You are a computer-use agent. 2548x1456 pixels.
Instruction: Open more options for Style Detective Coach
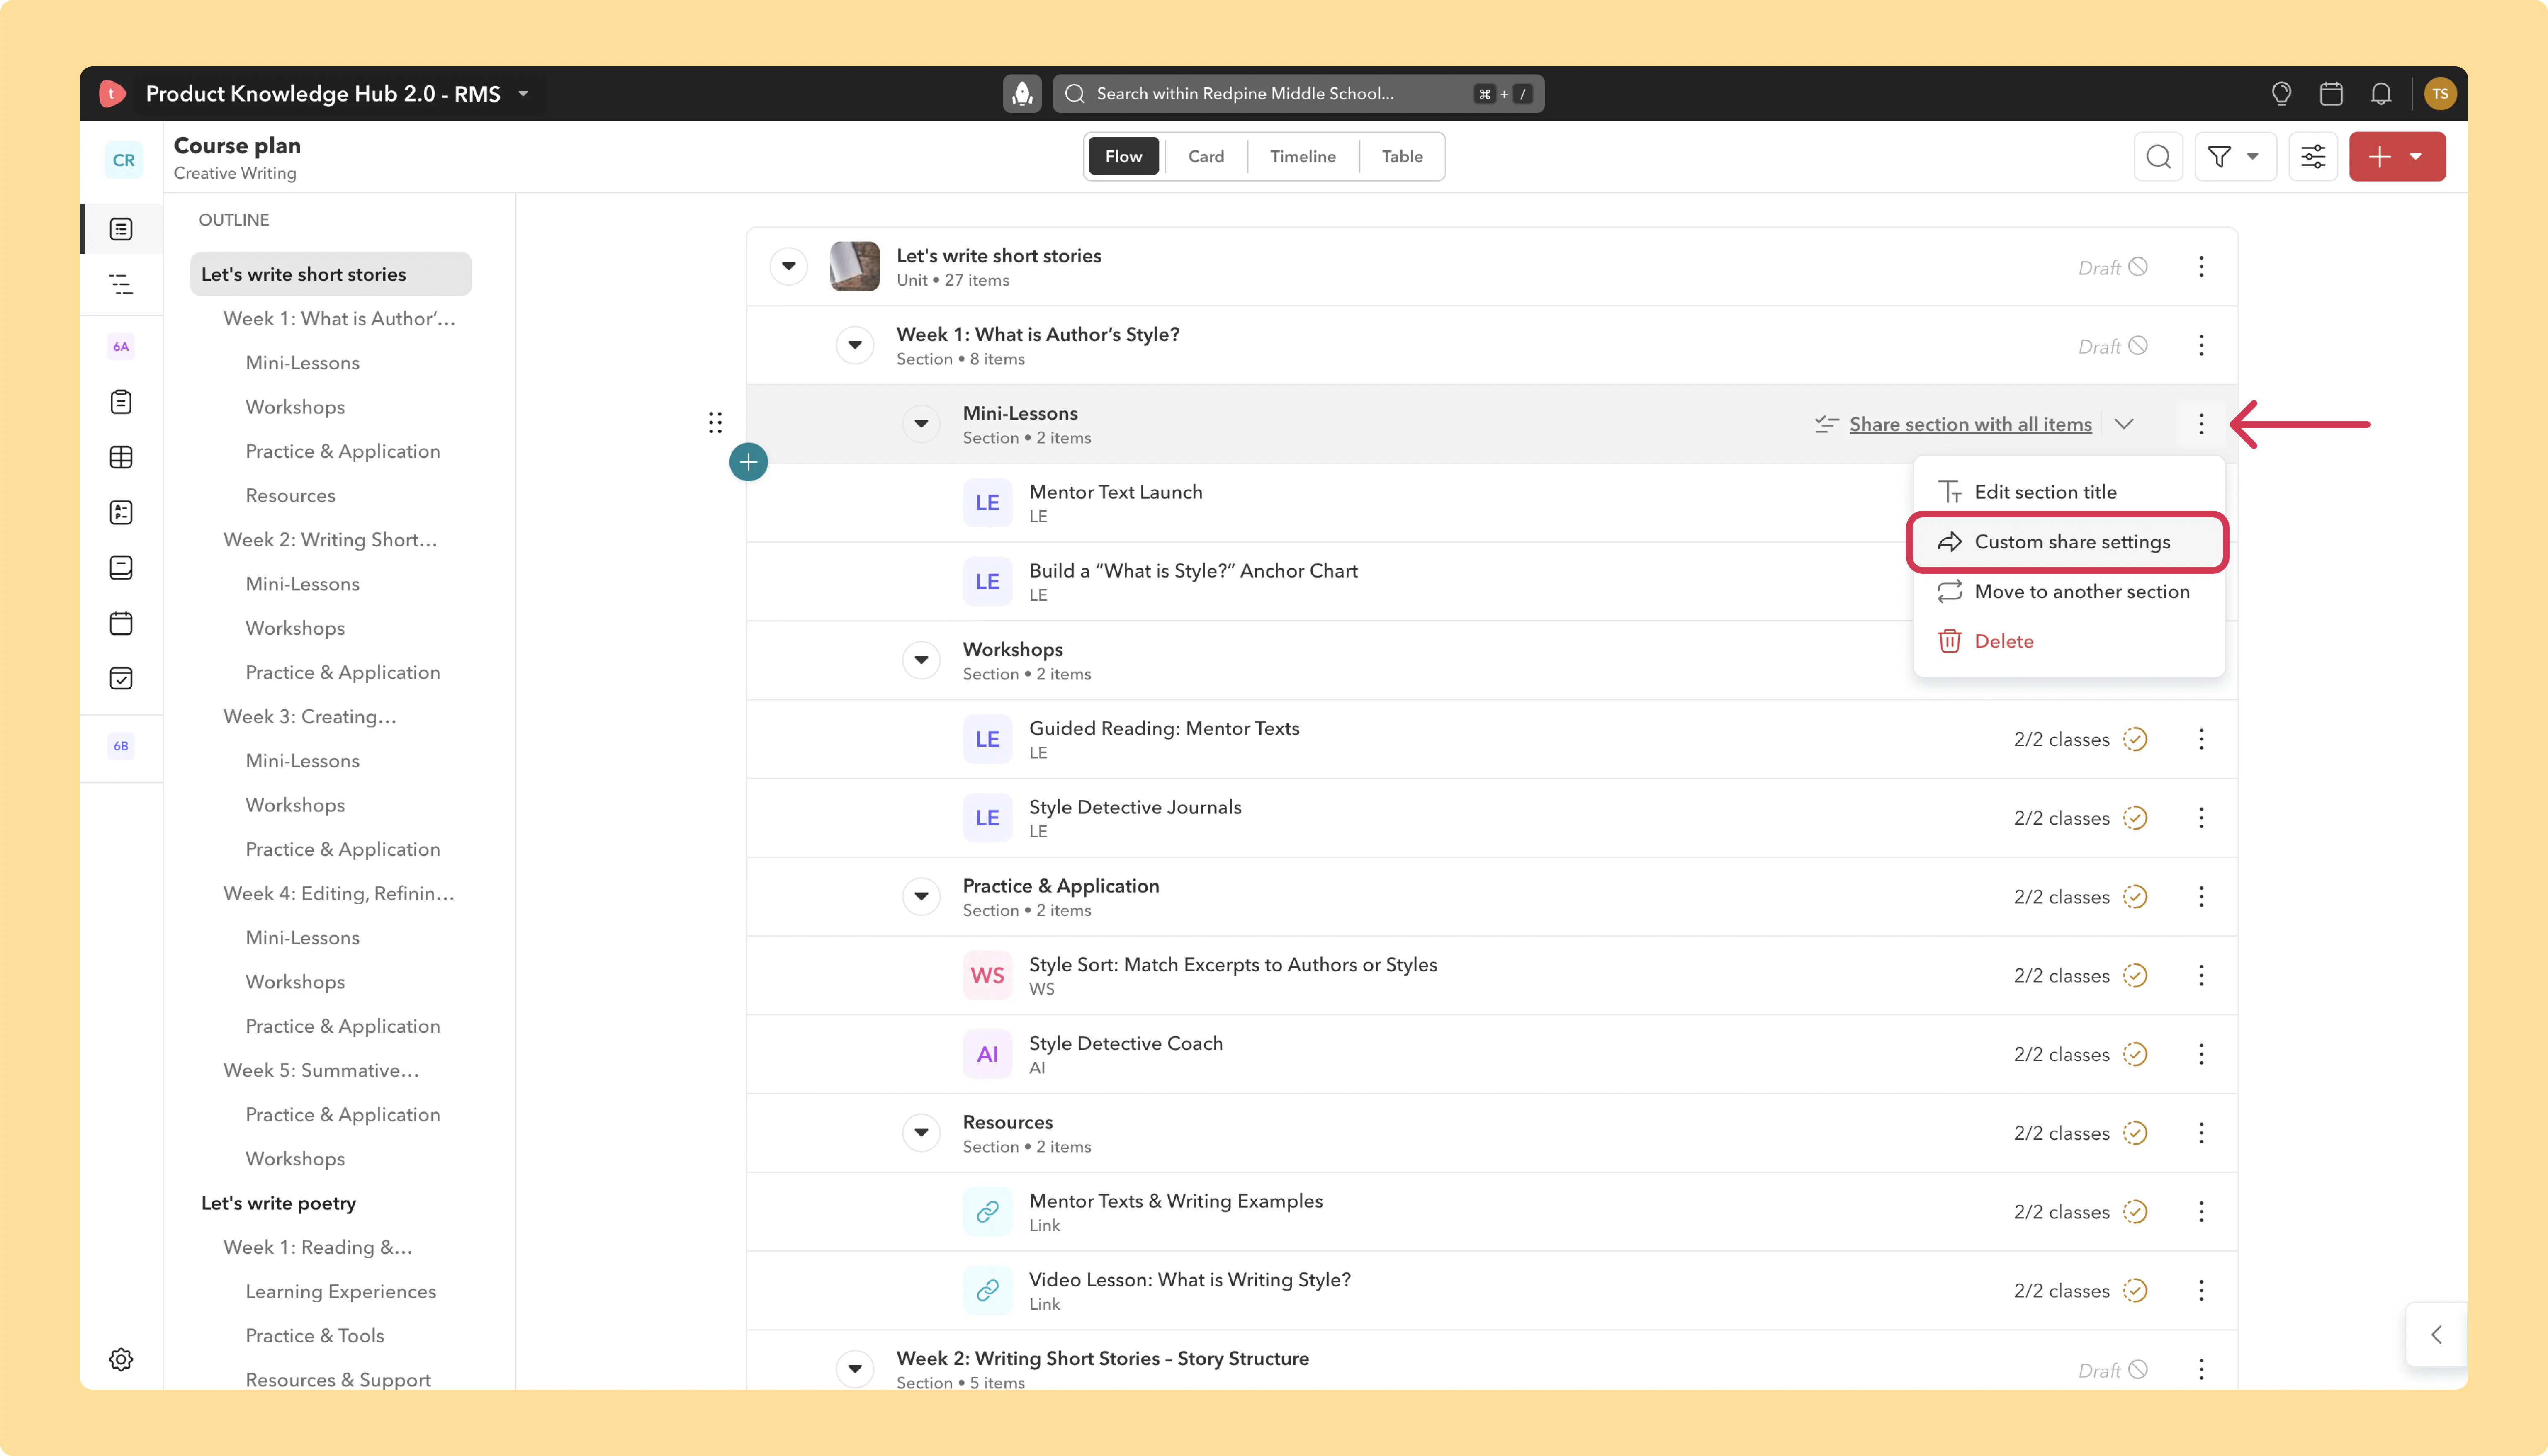click(2201, 1054)
